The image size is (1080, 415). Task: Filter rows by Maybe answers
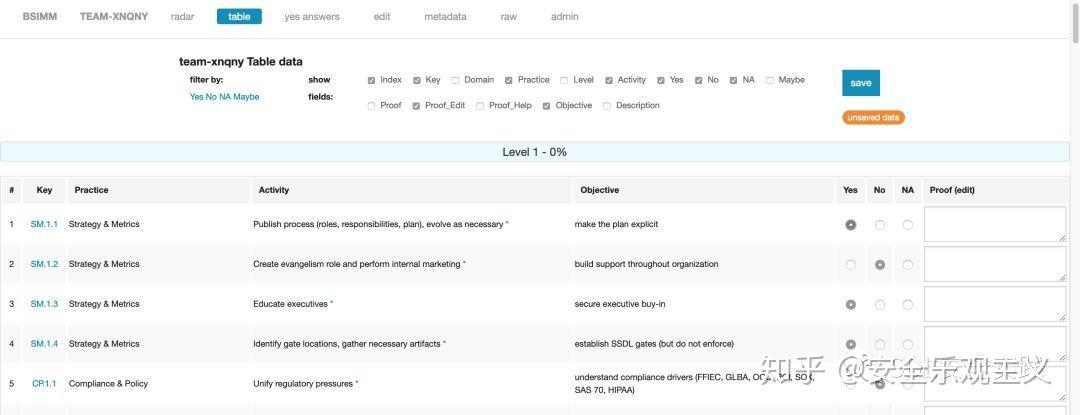[x=246, y=97]
